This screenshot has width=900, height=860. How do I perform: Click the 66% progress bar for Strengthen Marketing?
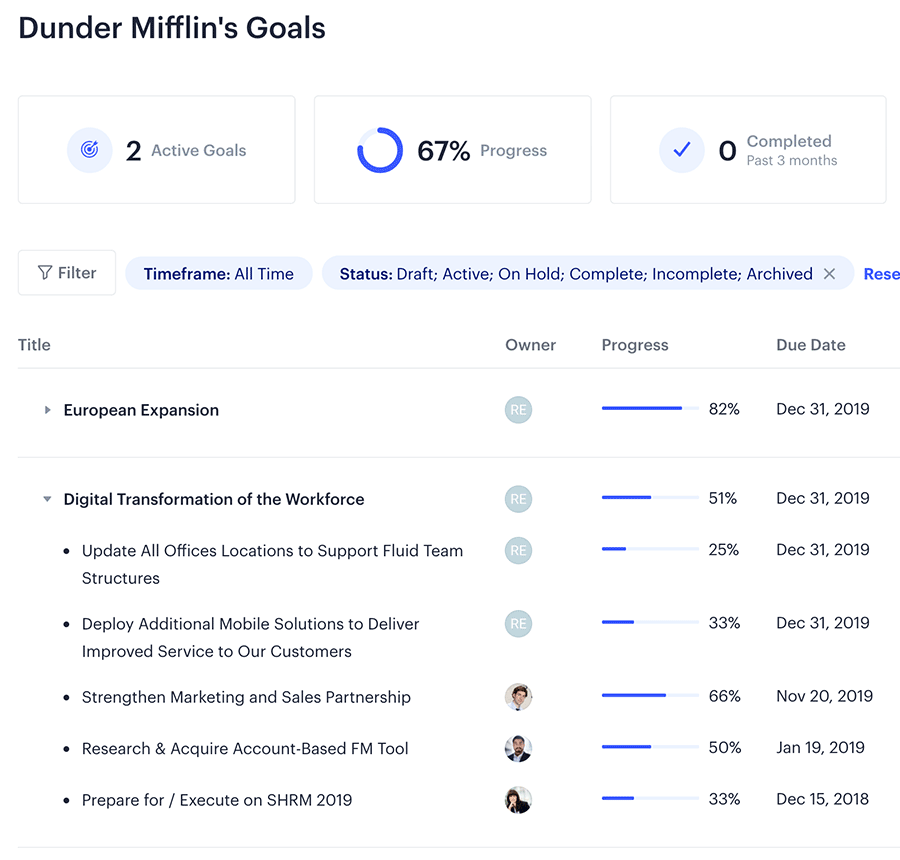coord(650,695)
